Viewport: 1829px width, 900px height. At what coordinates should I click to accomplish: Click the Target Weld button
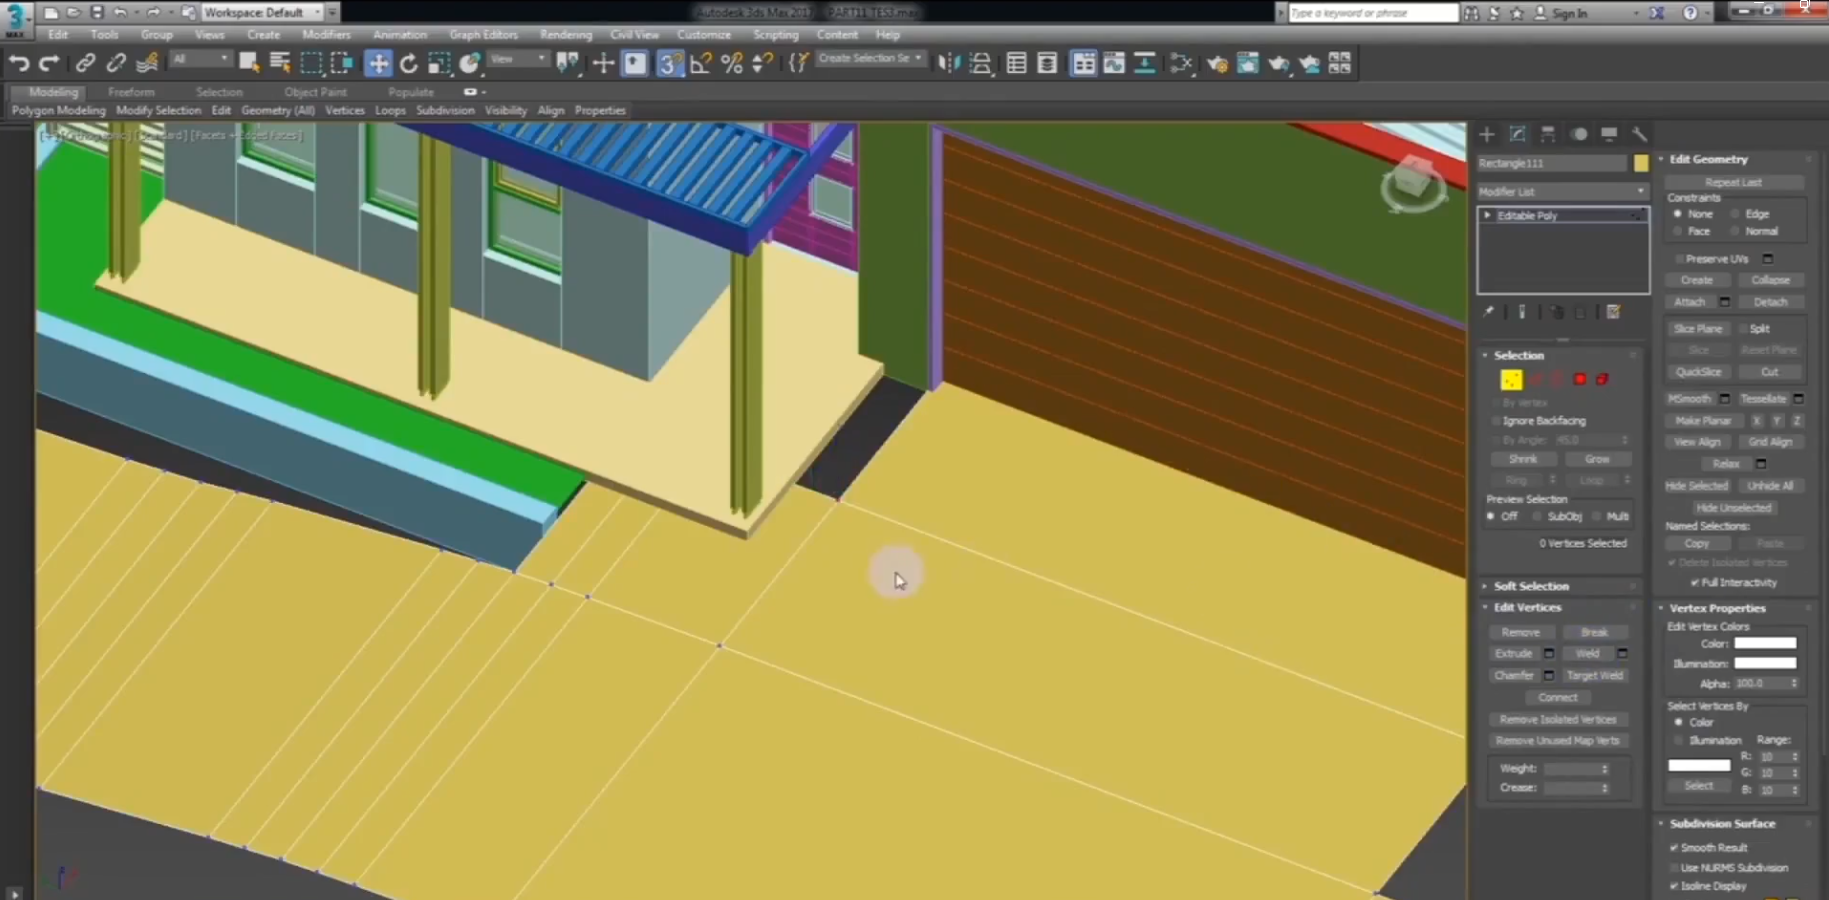pos(1595,675)
